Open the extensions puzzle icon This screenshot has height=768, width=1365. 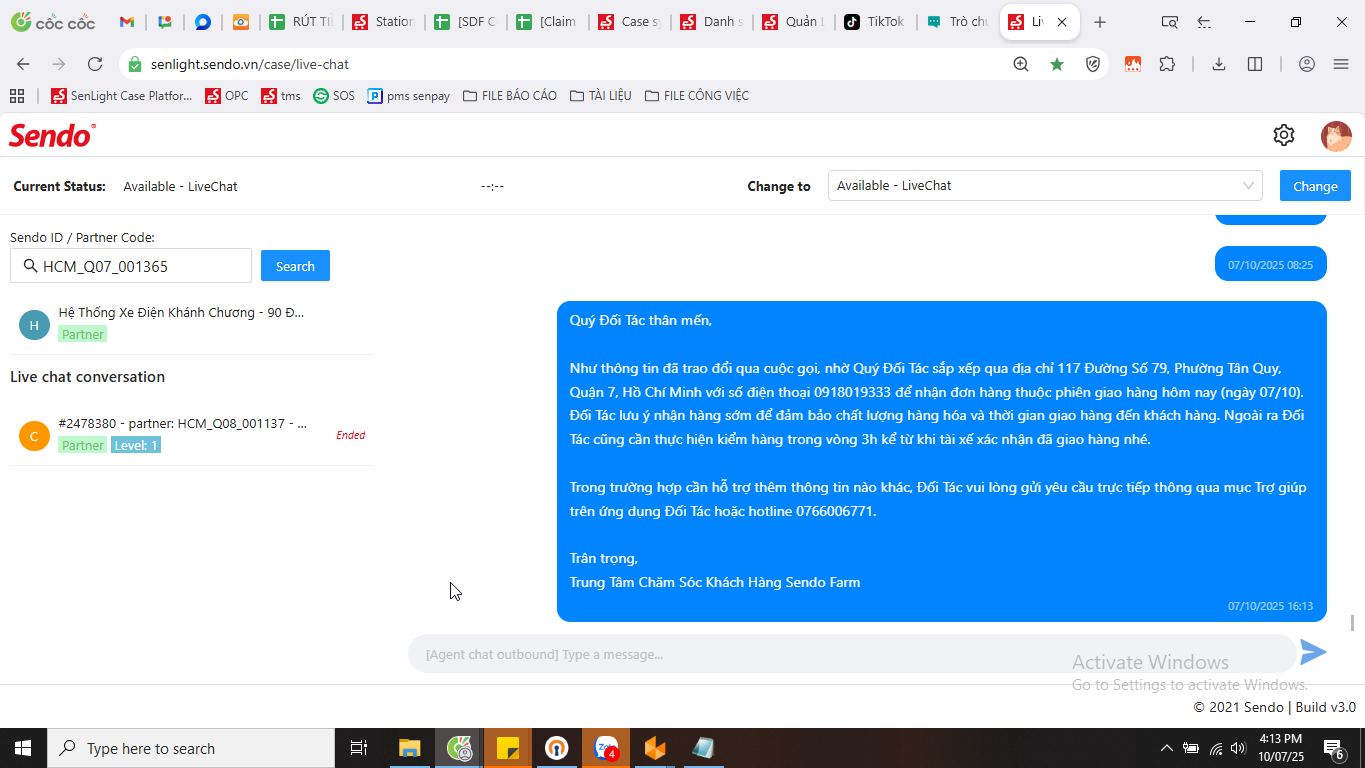(1167, 64)
